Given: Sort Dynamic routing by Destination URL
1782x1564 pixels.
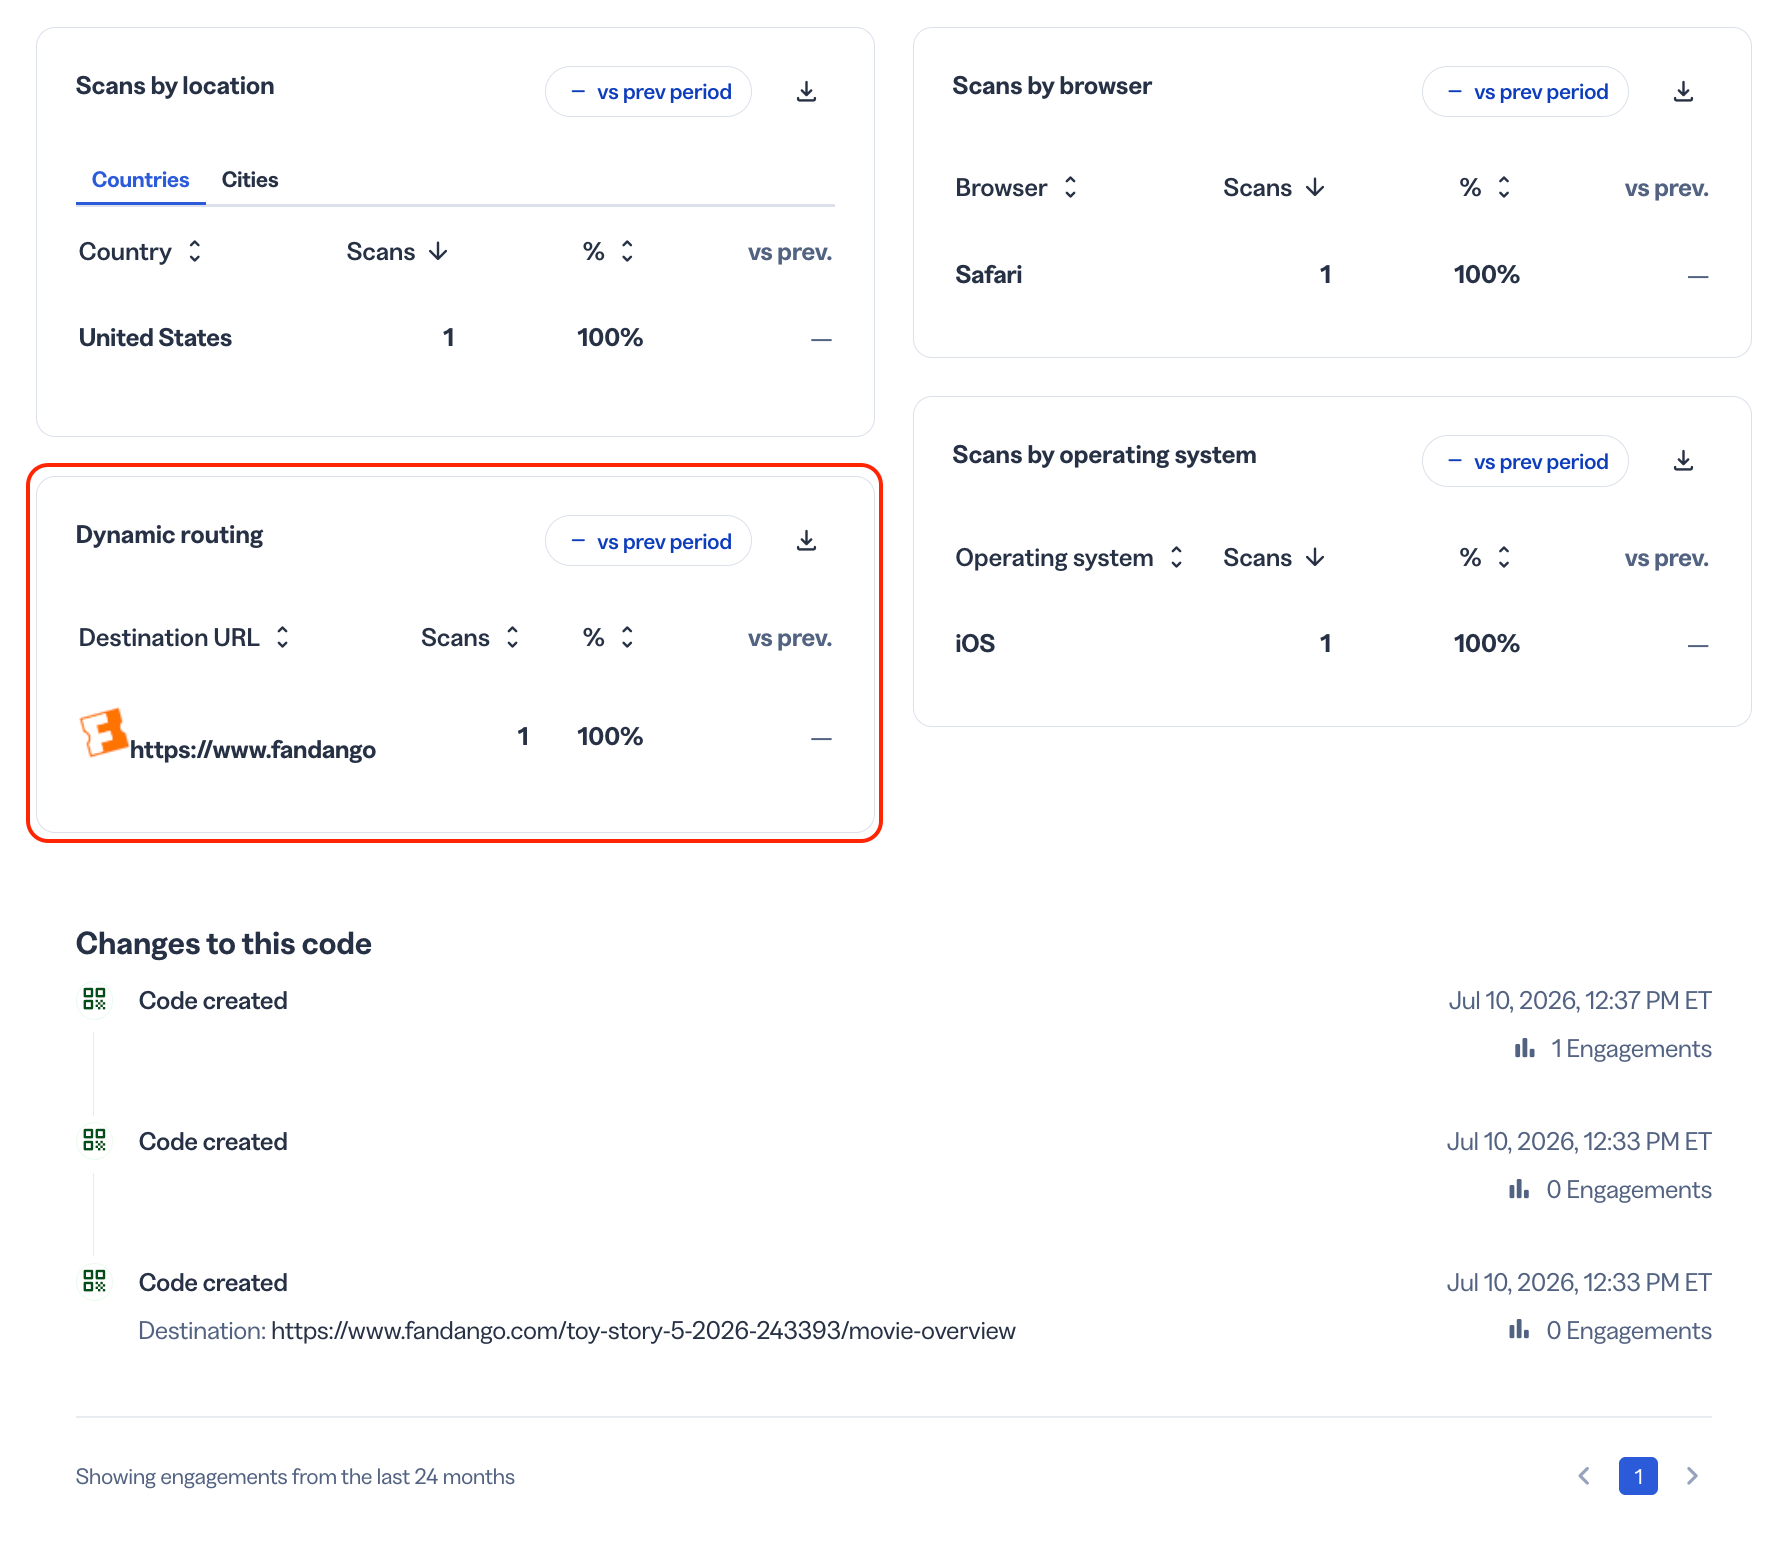Looking at the screenshot, I should click(x=185, y=637).
